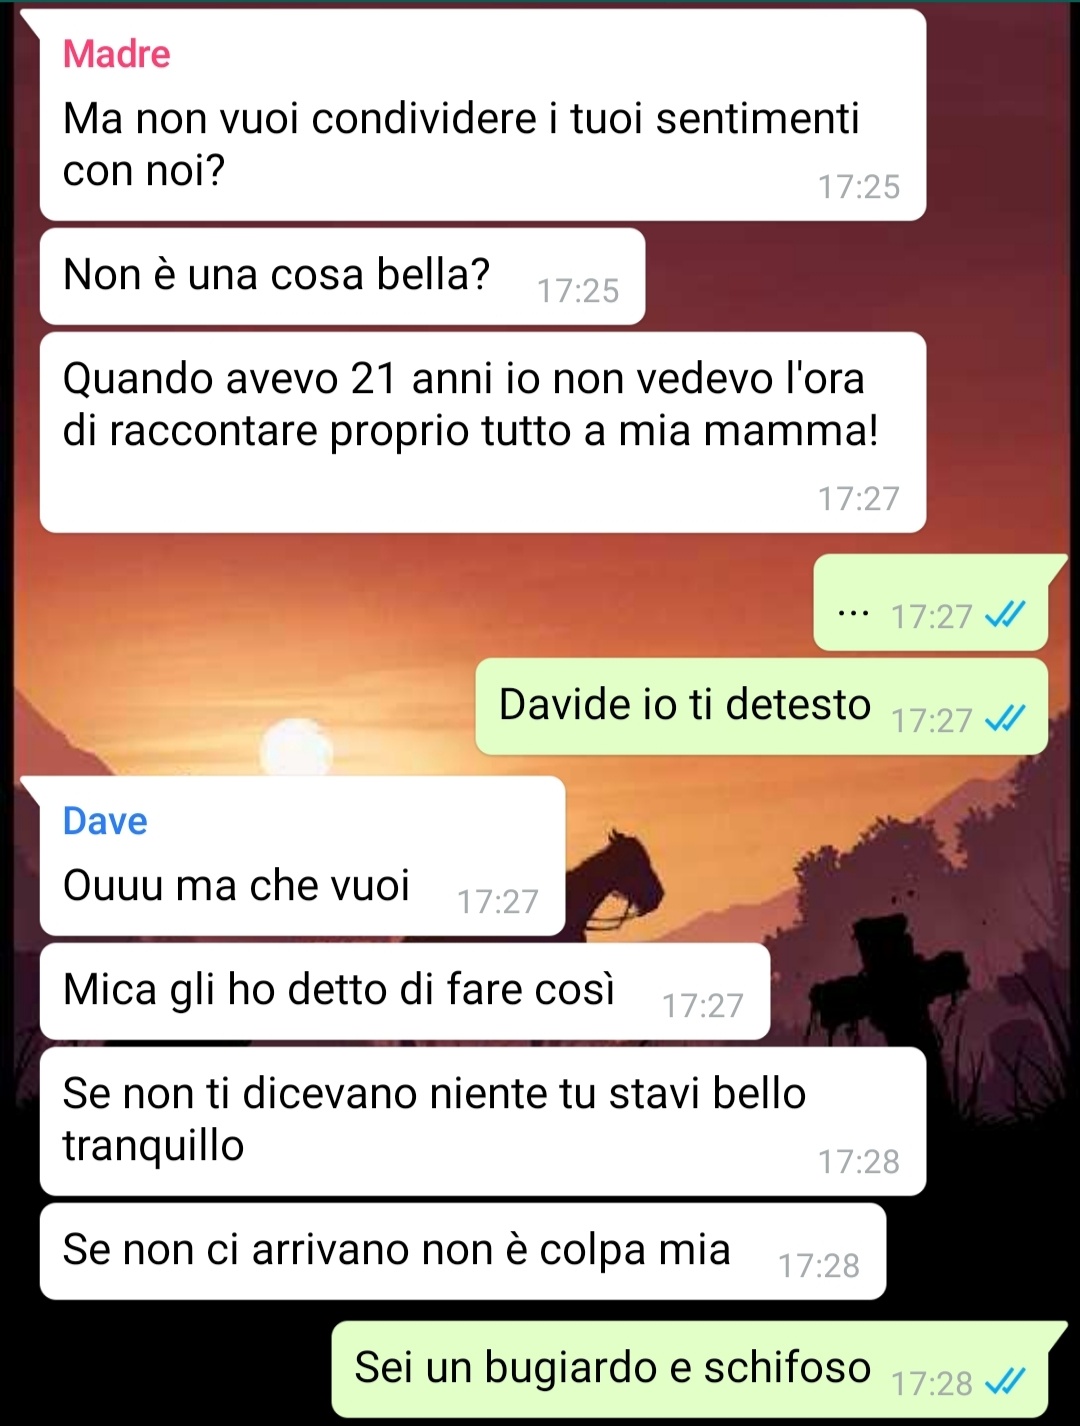Image resolution: width=1080 pixels, height=1426 pixels.
Task: Tap read-receipt checkmarks on the '...' message
Action: point(1005,615)
